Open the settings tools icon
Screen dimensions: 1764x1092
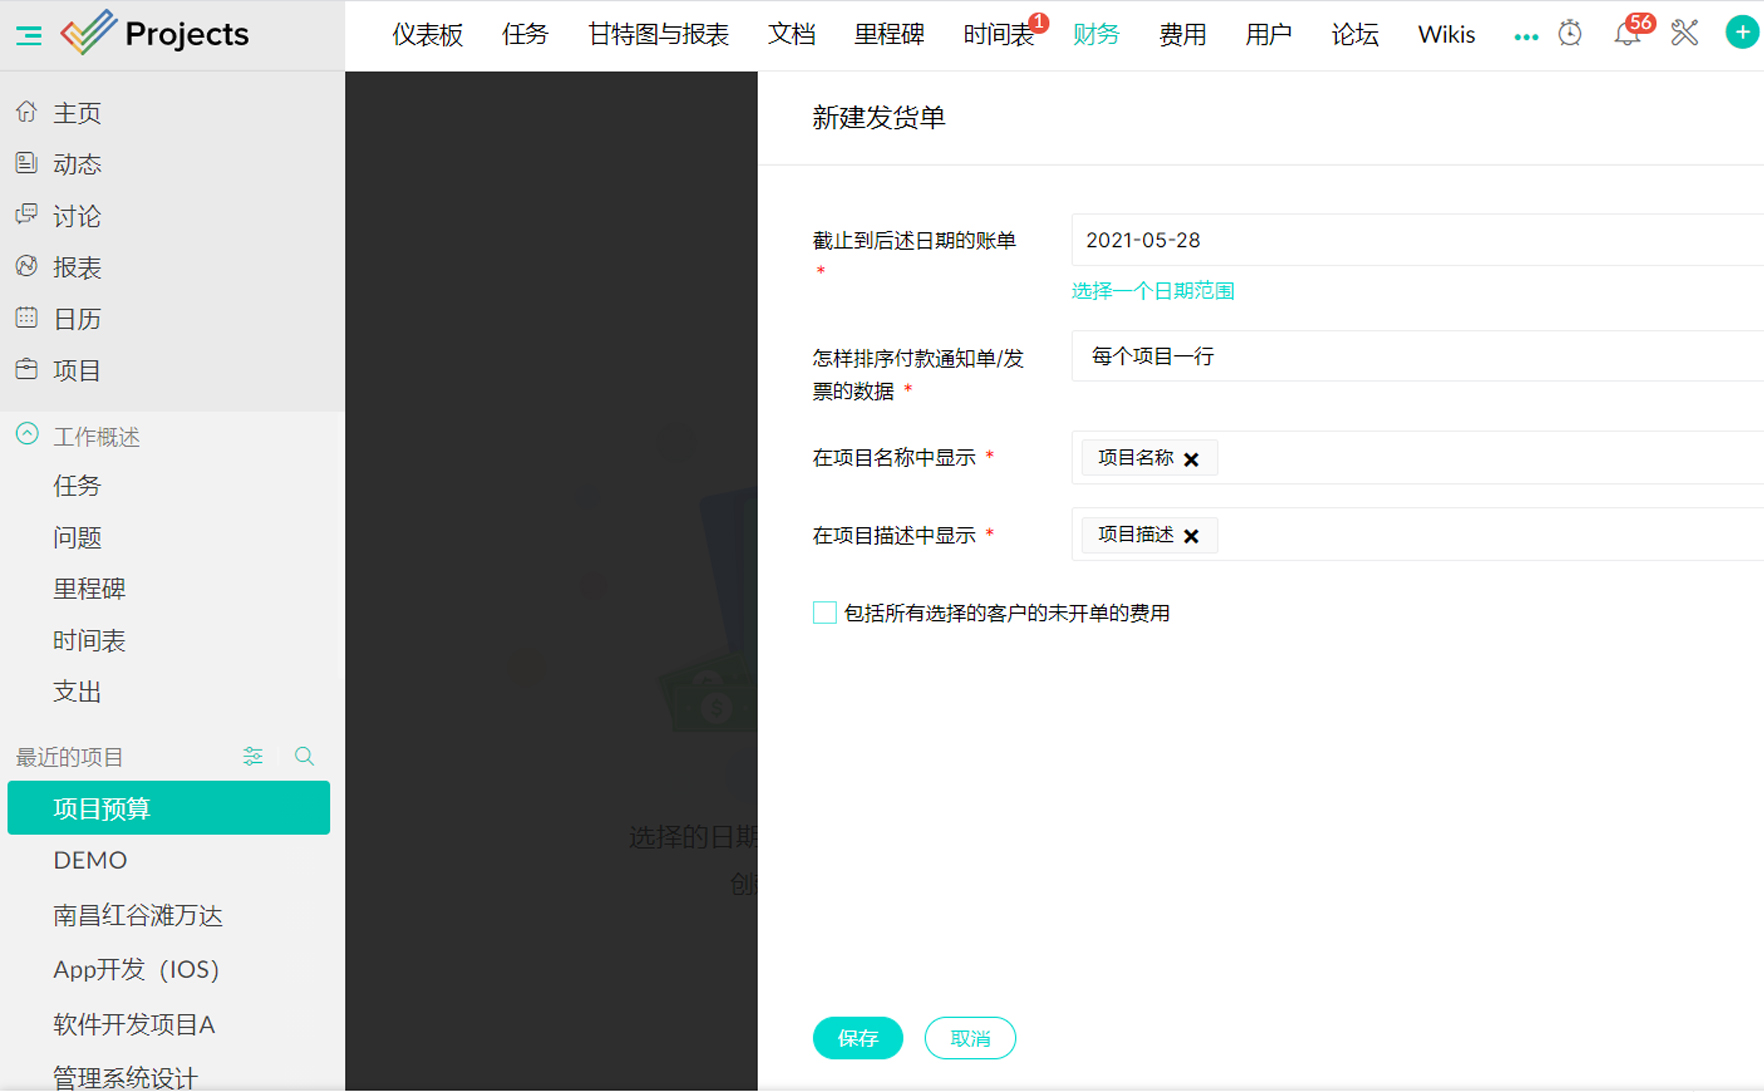(x=1684, y=34)
